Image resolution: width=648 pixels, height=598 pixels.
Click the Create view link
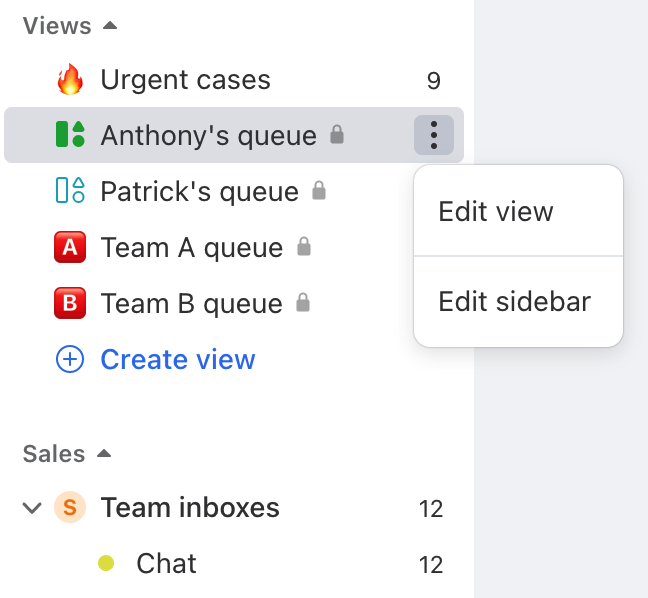point(178,359)
